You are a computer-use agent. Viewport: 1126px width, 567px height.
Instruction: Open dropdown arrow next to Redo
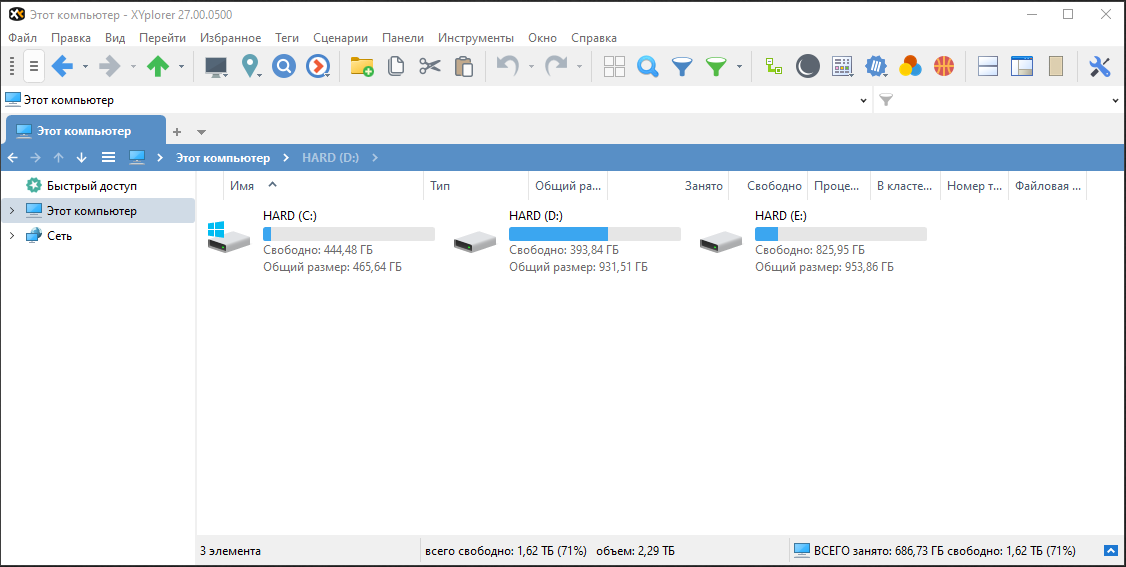pos(579,67)
